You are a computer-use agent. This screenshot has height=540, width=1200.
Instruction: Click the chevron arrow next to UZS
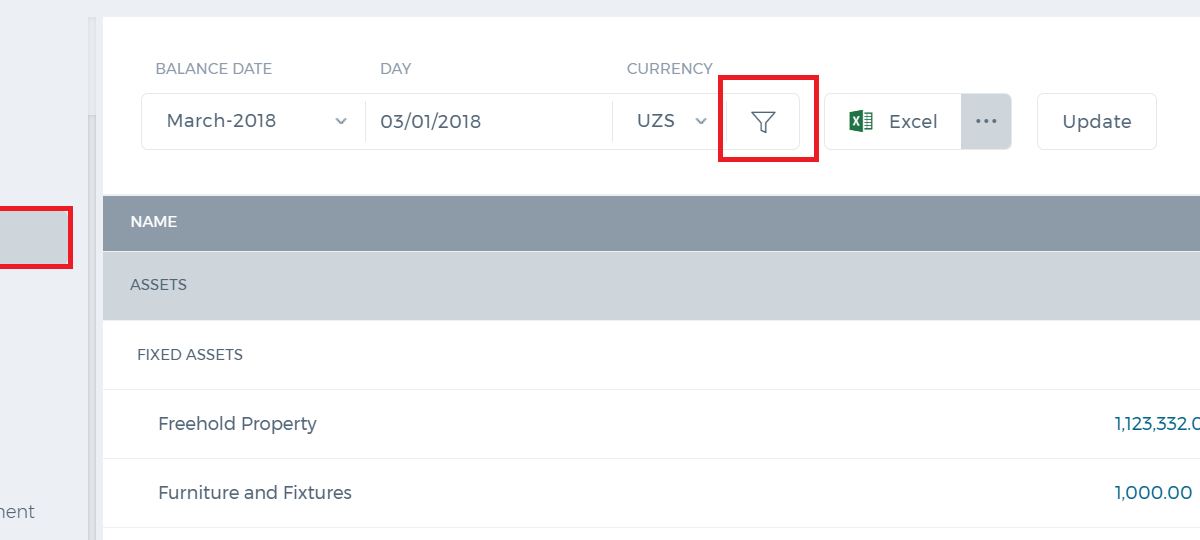[x=701, y=121]
